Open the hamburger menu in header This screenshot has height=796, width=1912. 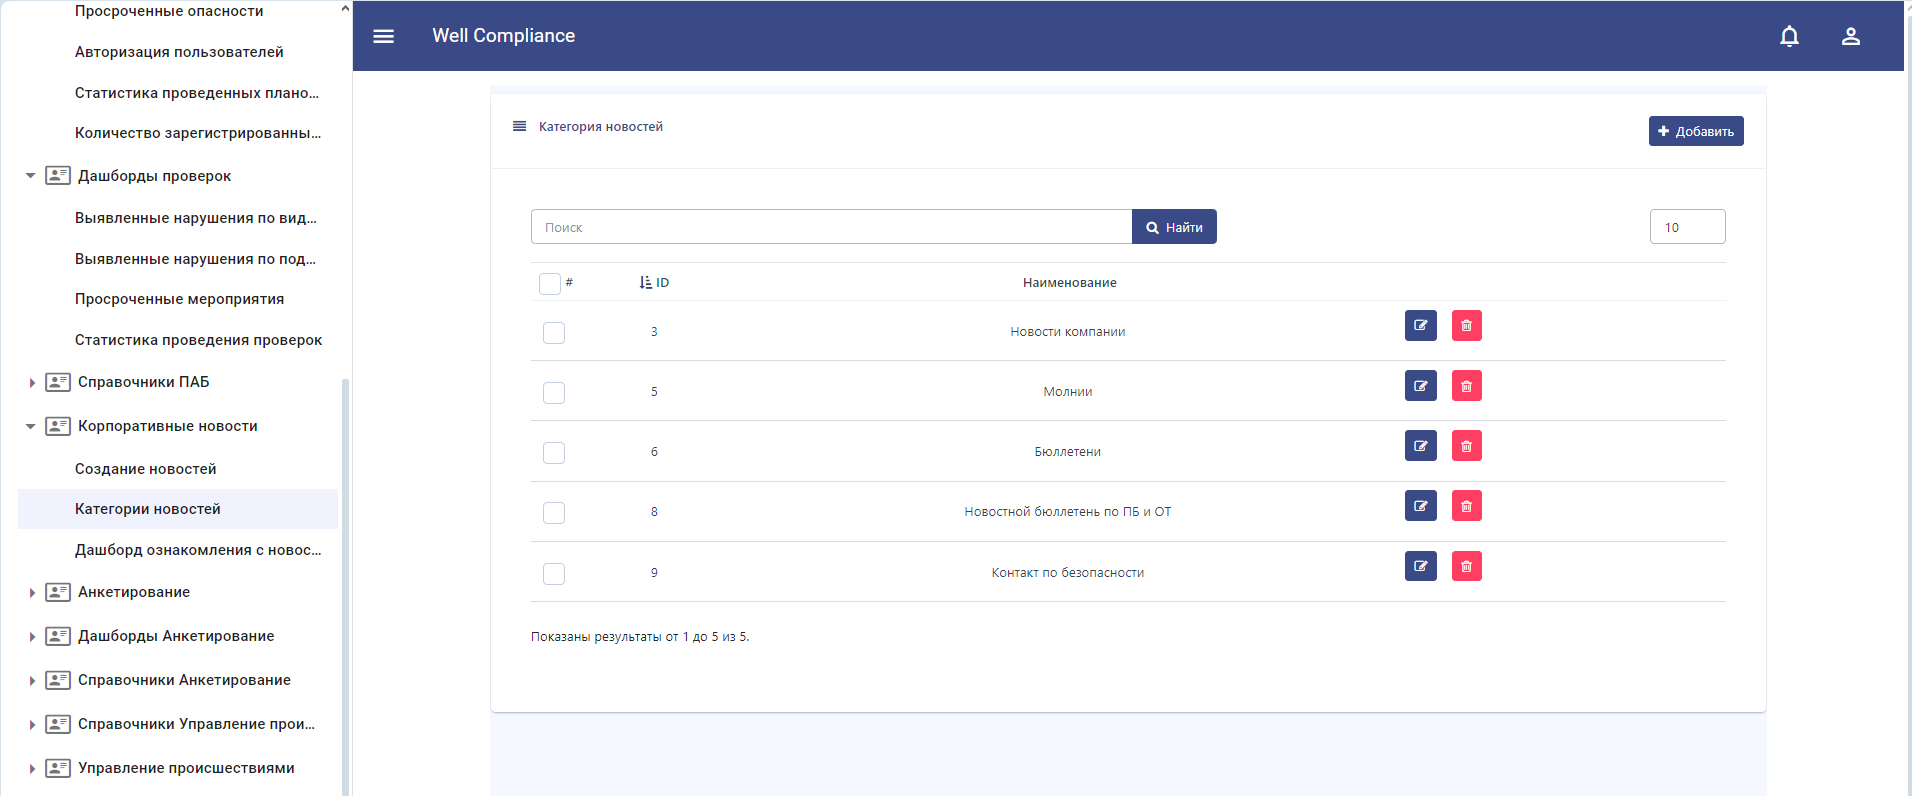(383, 36)
